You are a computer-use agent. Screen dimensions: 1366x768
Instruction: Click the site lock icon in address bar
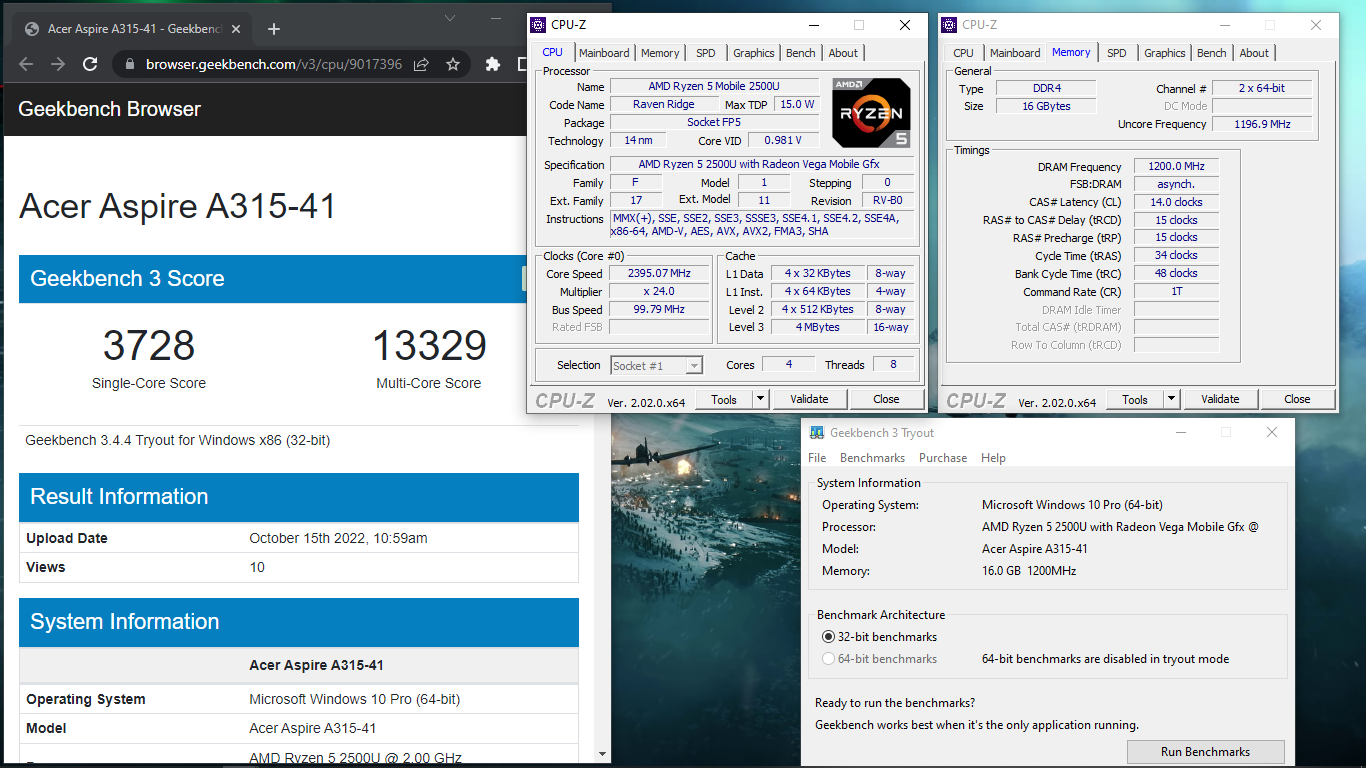point(131,64)
